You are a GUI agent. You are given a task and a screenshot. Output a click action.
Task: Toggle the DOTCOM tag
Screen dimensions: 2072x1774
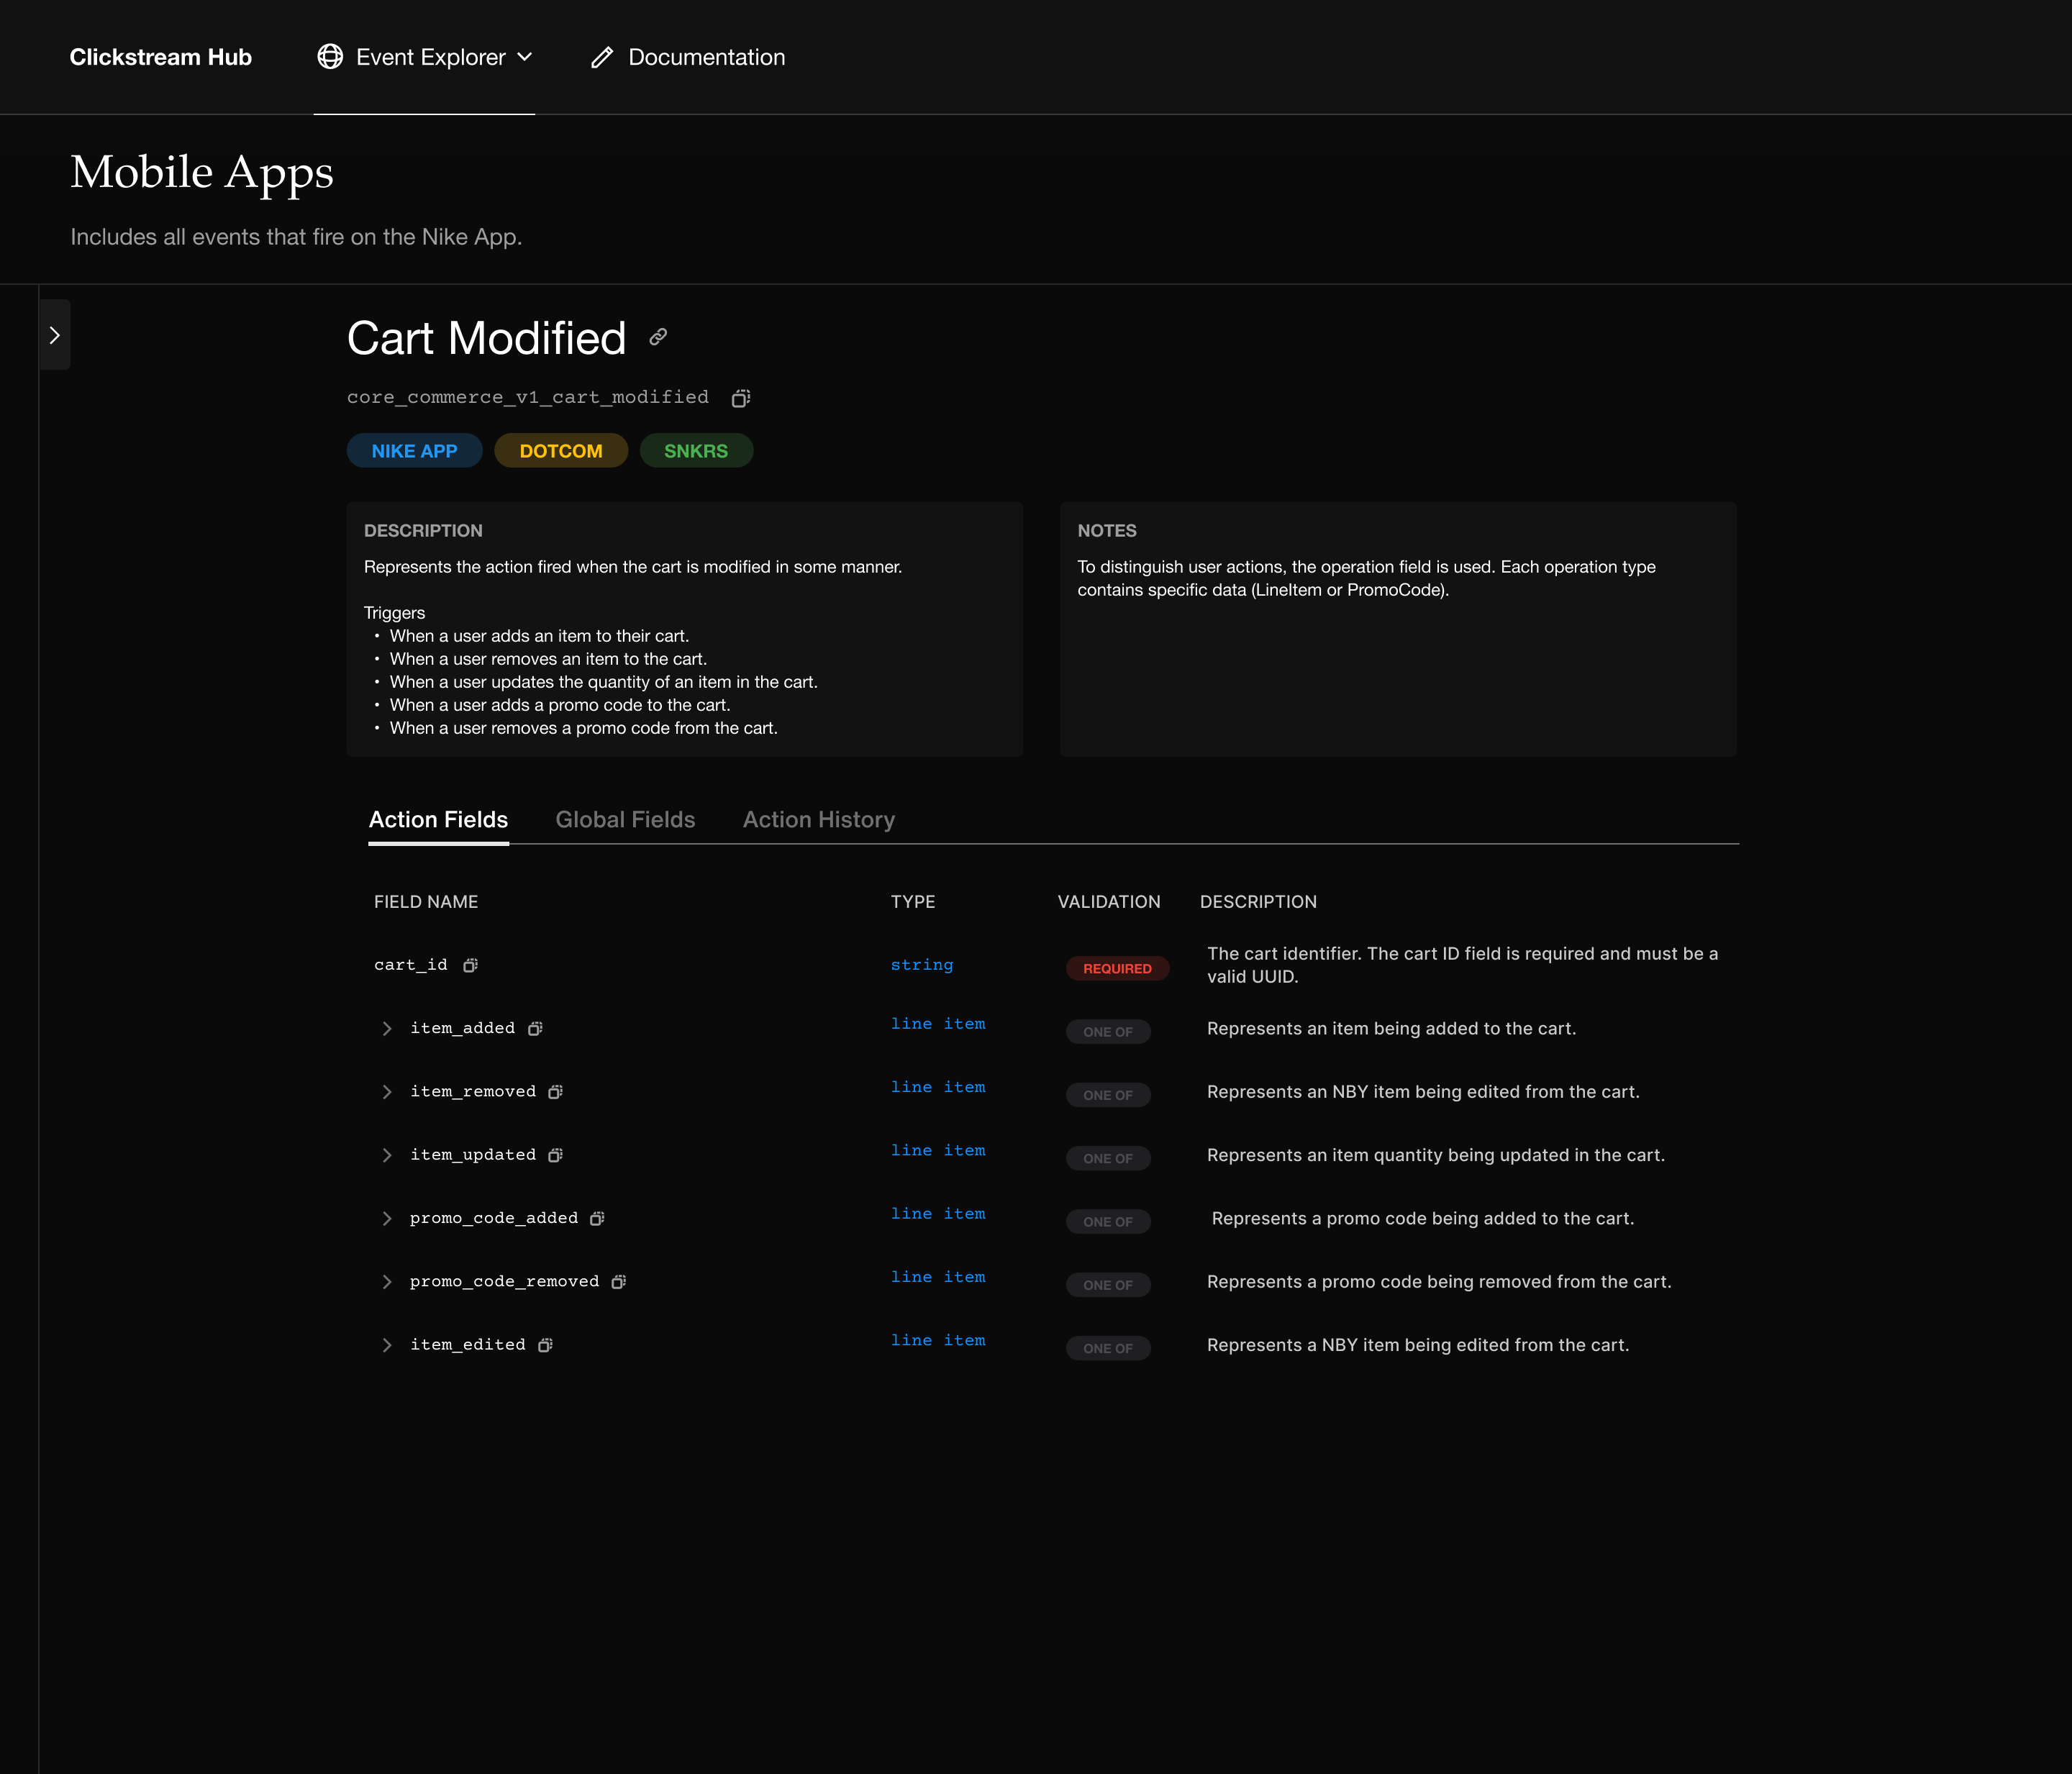[x=561, y=450]
